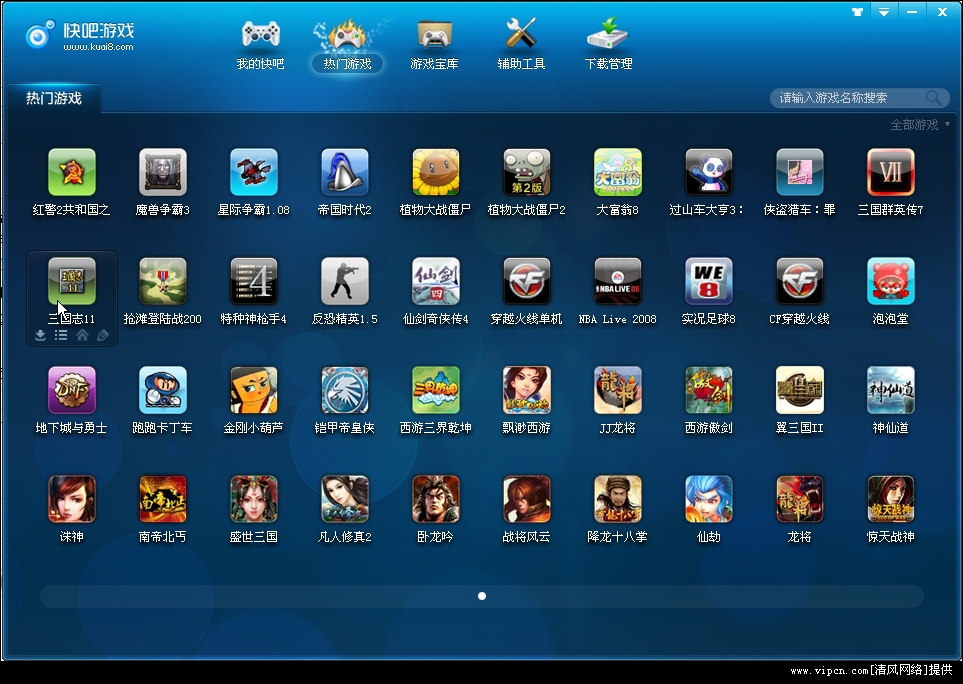
Task: Select the CF穿越火线 game icon
Action: [800, 281]
